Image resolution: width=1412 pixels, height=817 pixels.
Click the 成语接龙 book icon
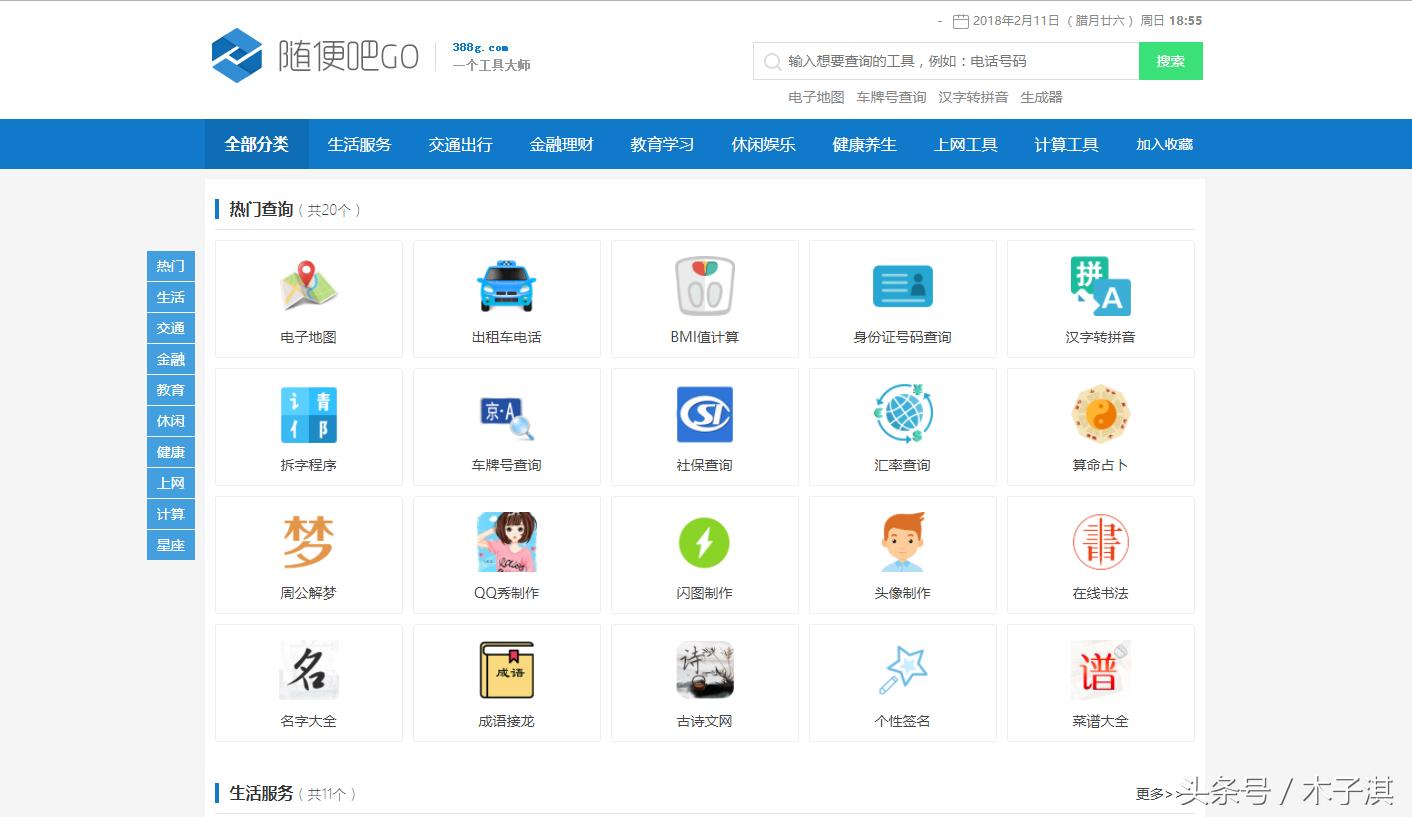click(x=506, y=670)
